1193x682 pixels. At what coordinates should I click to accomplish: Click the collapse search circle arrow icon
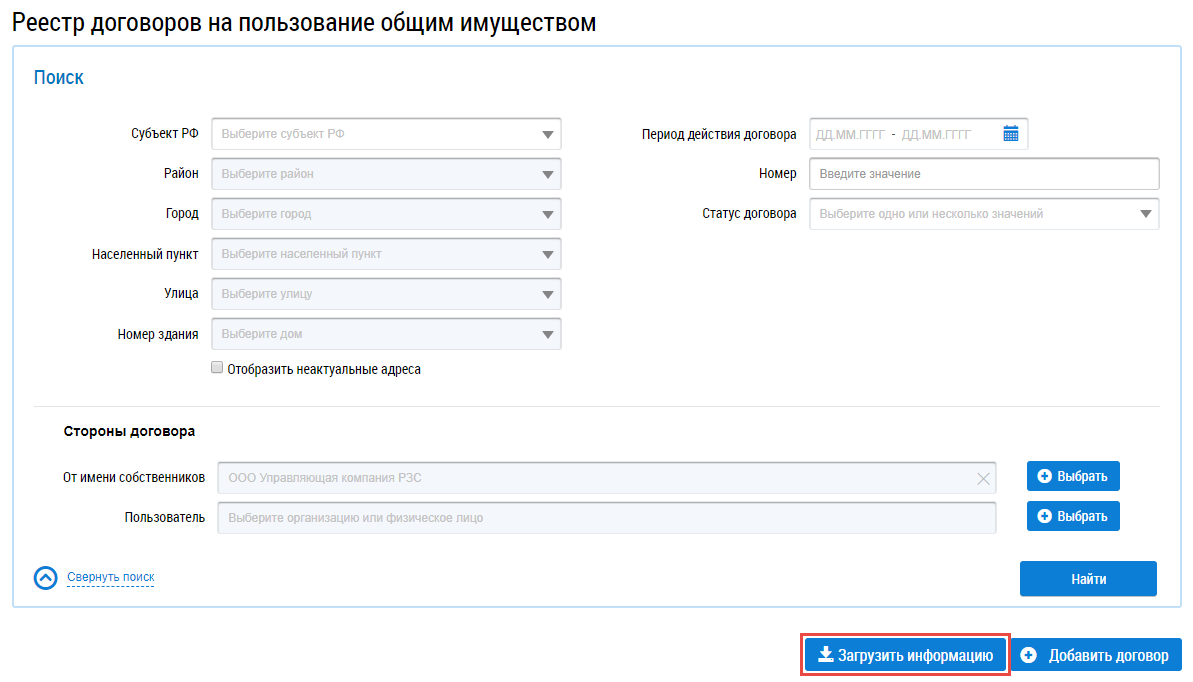tap(46, 578)
